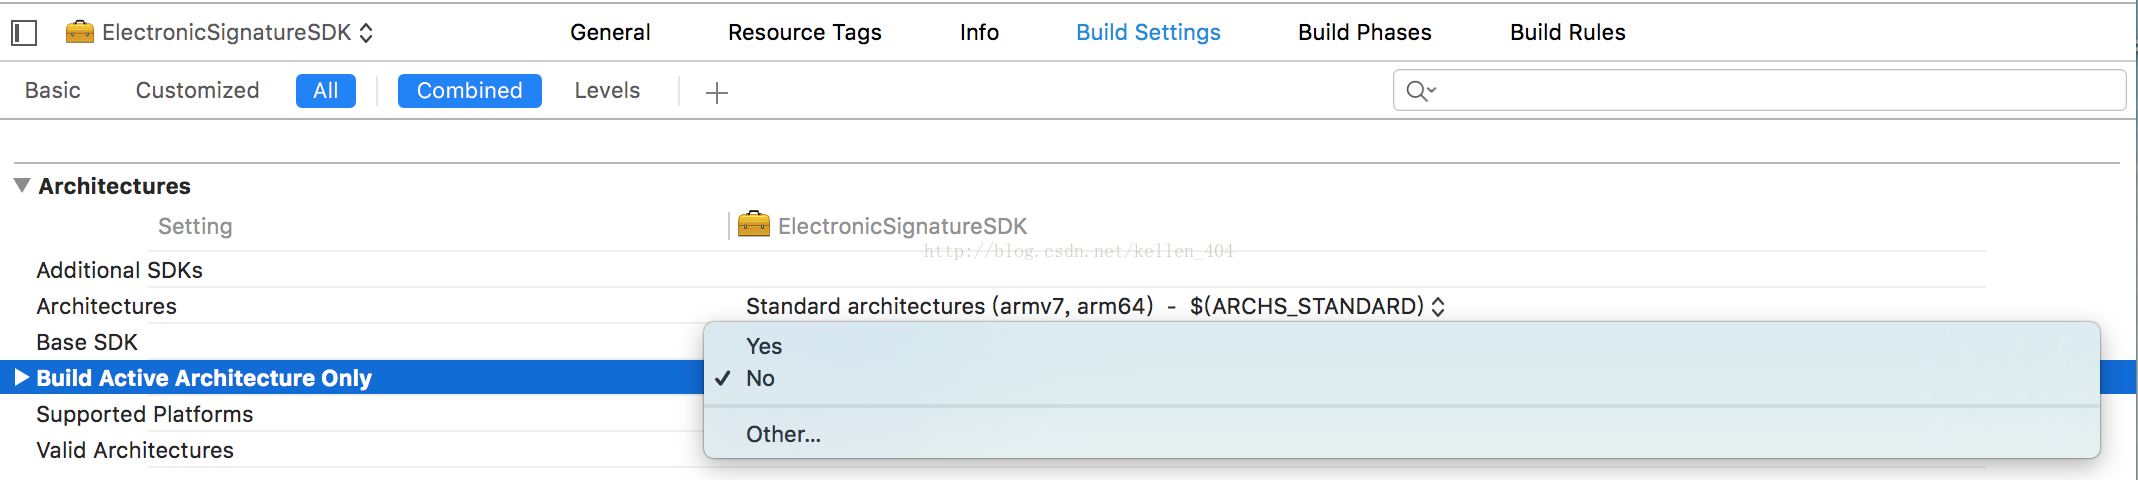Screen dimensions: 2138x480
Task: Switch view to Levels
Action: 607,90
